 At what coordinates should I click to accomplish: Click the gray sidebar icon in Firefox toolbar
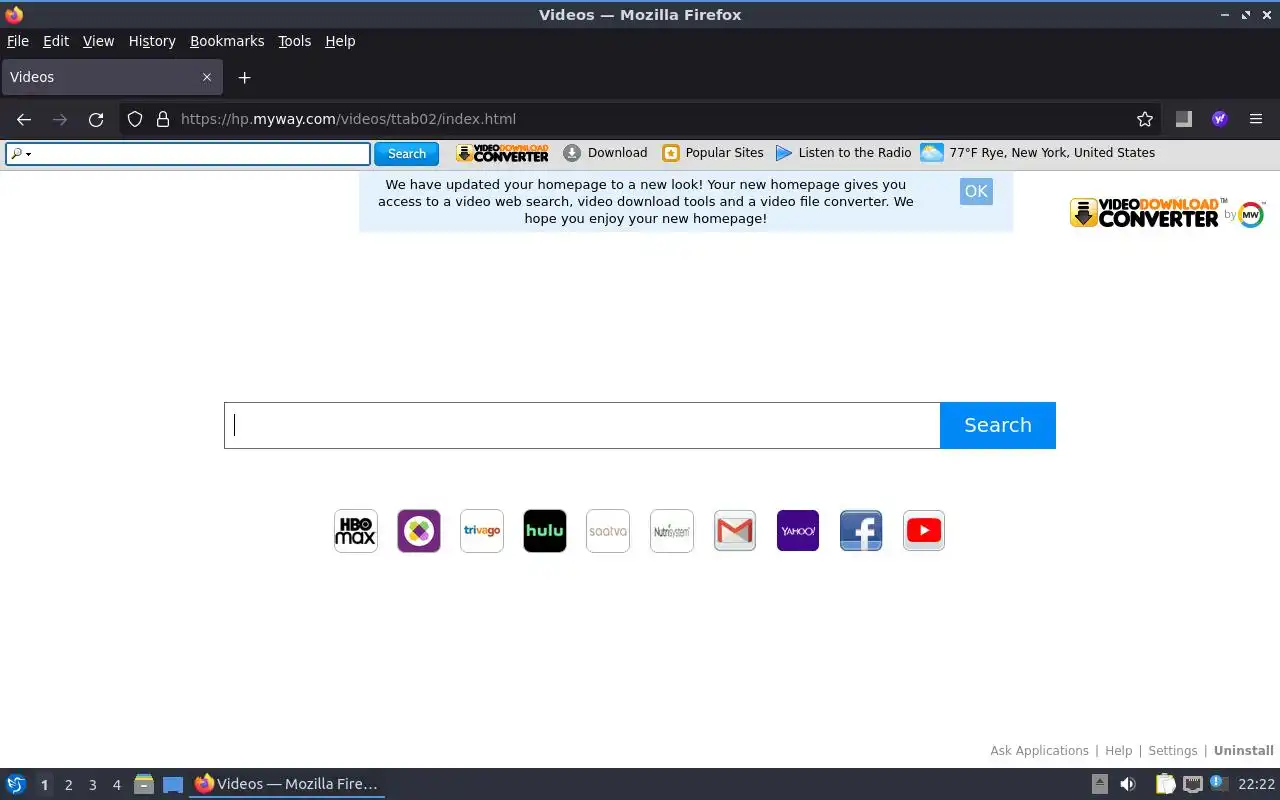pyautogui.click(x=1184, y=119)
